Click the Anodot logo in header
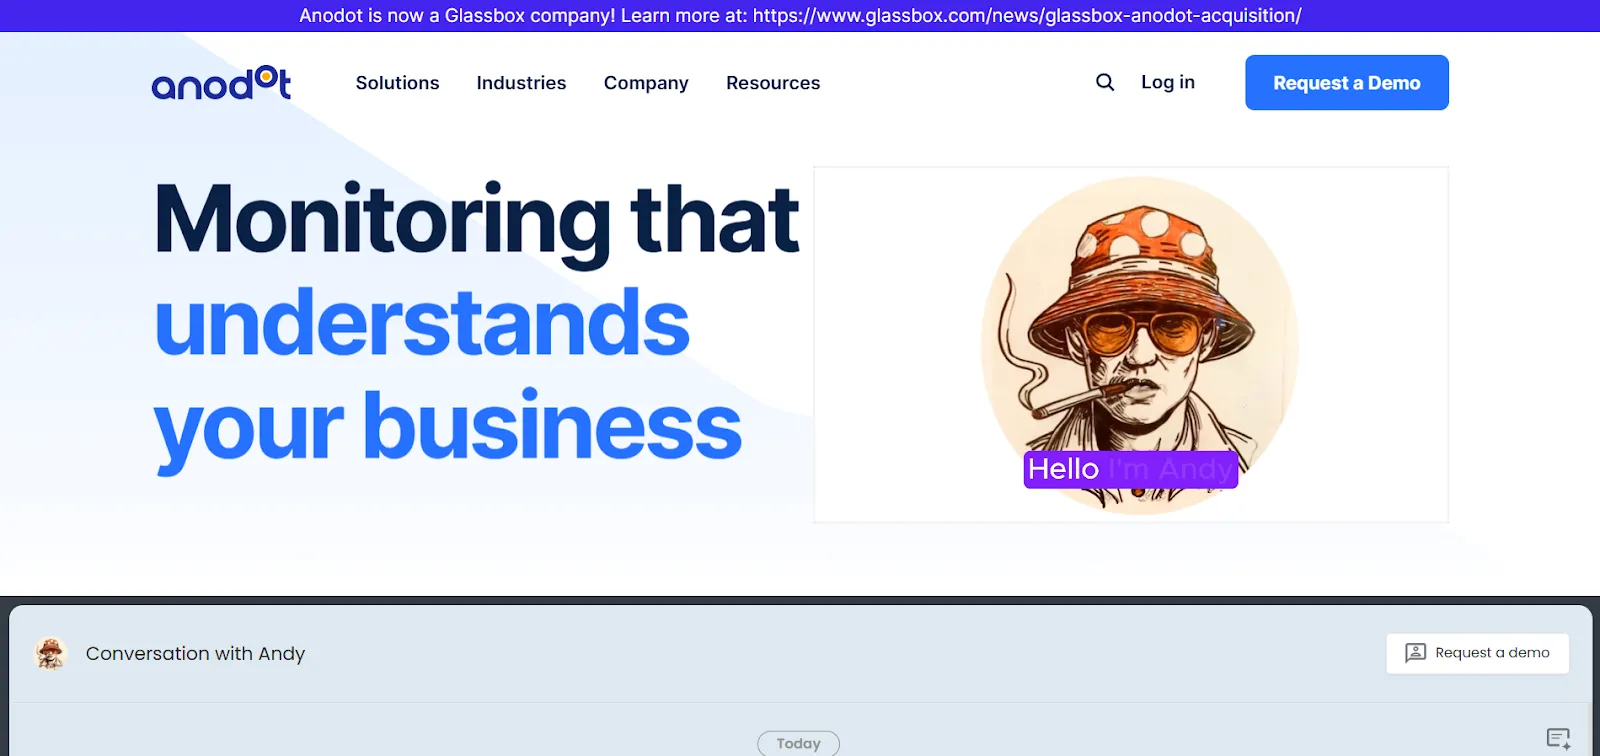Viewport: 1600px width, 756px height. click(x=221, y=83)
